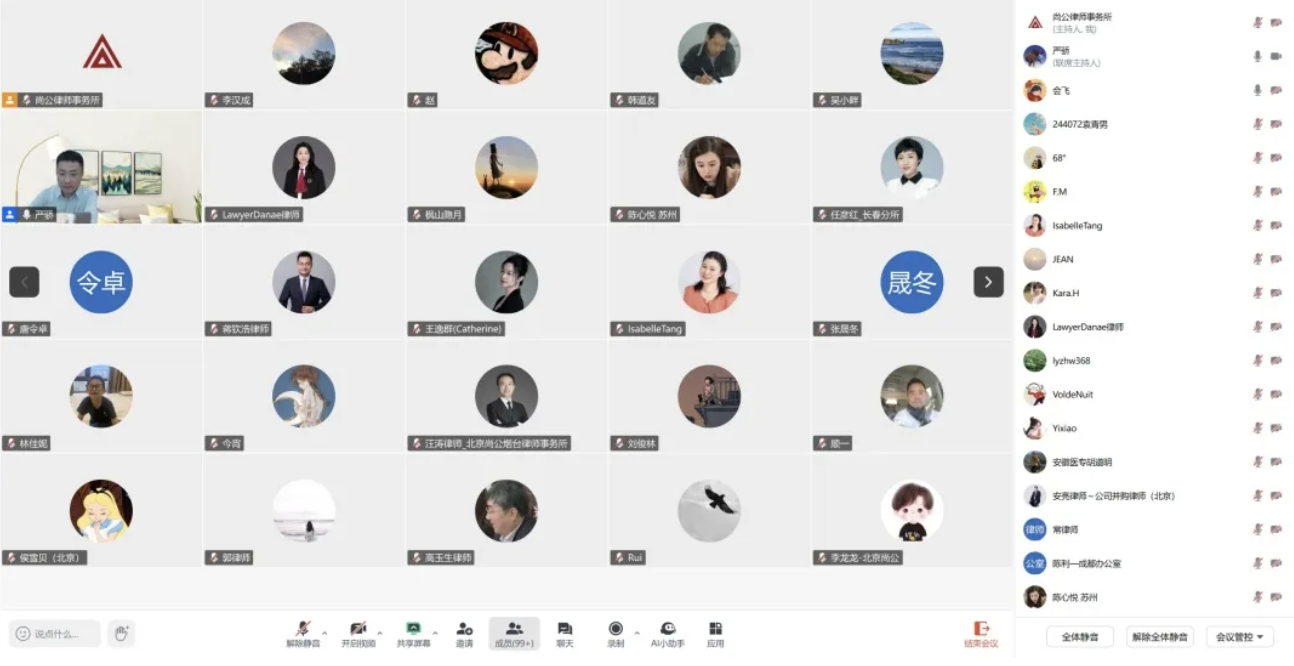Open the Share Screen tool
Viewport: 1294px width, 666px height.
coord(412,629)
